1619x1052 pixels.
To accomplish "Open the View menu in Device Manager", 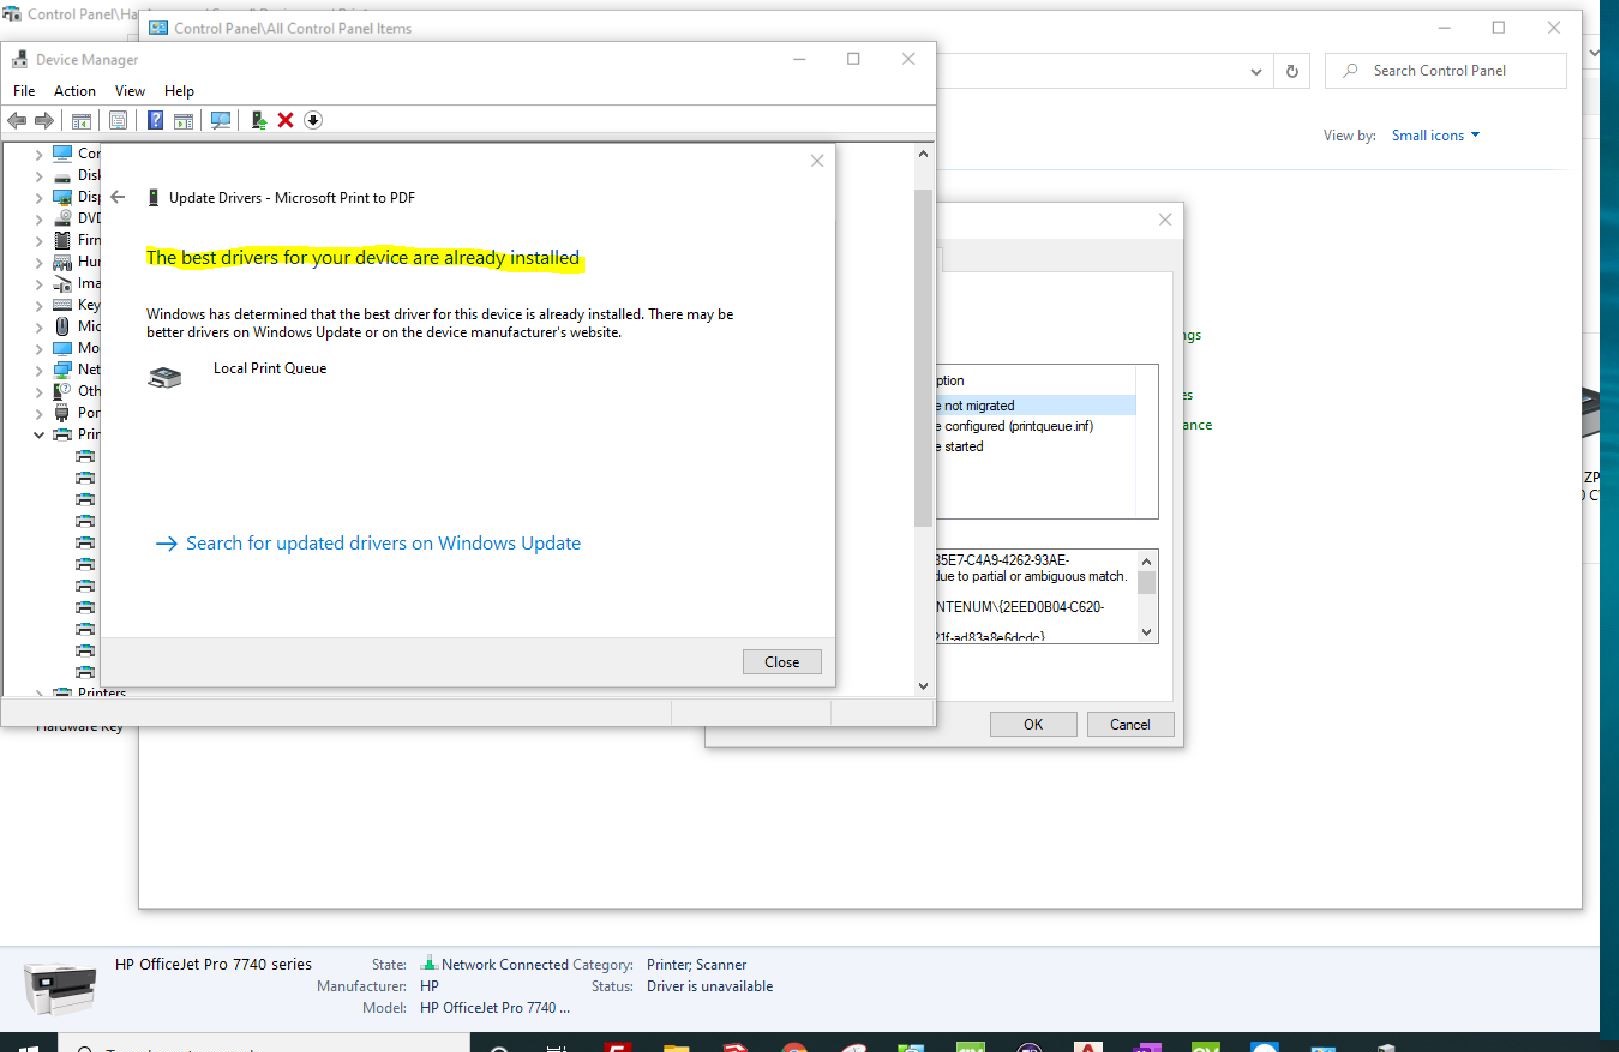I will tap(130, 91).
